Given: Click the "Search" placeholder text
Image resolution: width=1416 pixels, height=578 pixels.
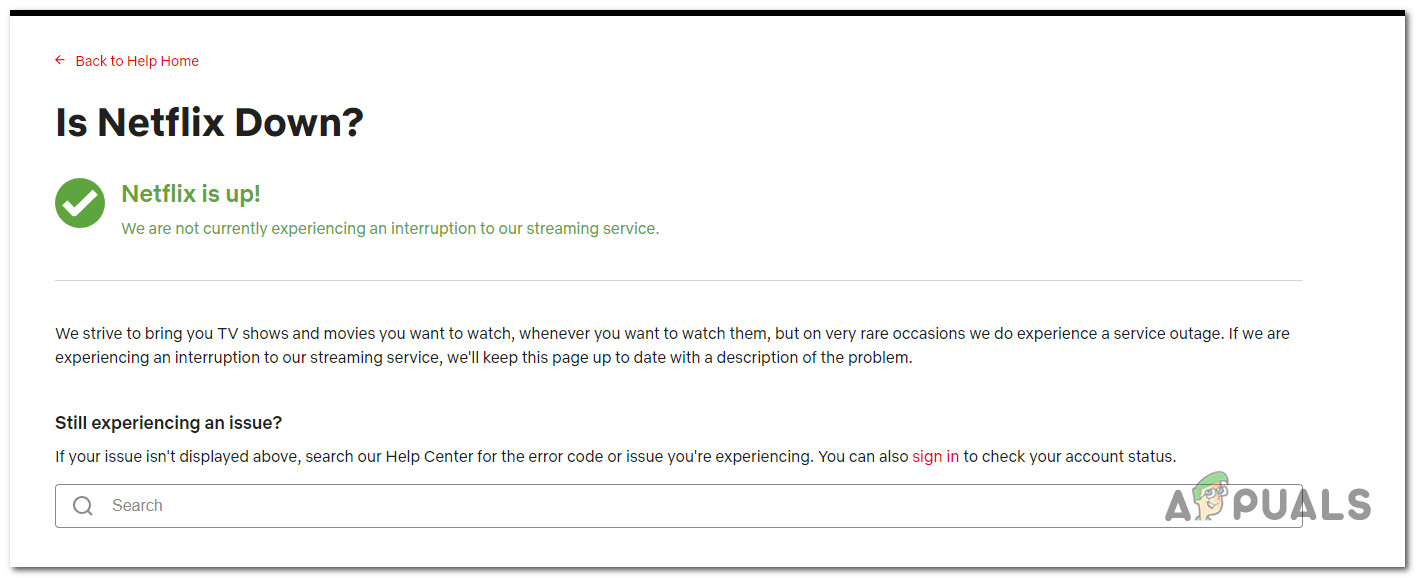Looking at the screenshot, I should tap(138, 505).
